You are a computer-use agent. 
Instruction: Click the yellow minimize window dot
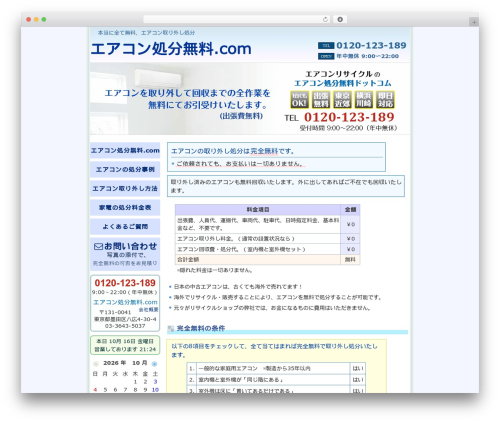click(x=36, y=20)
